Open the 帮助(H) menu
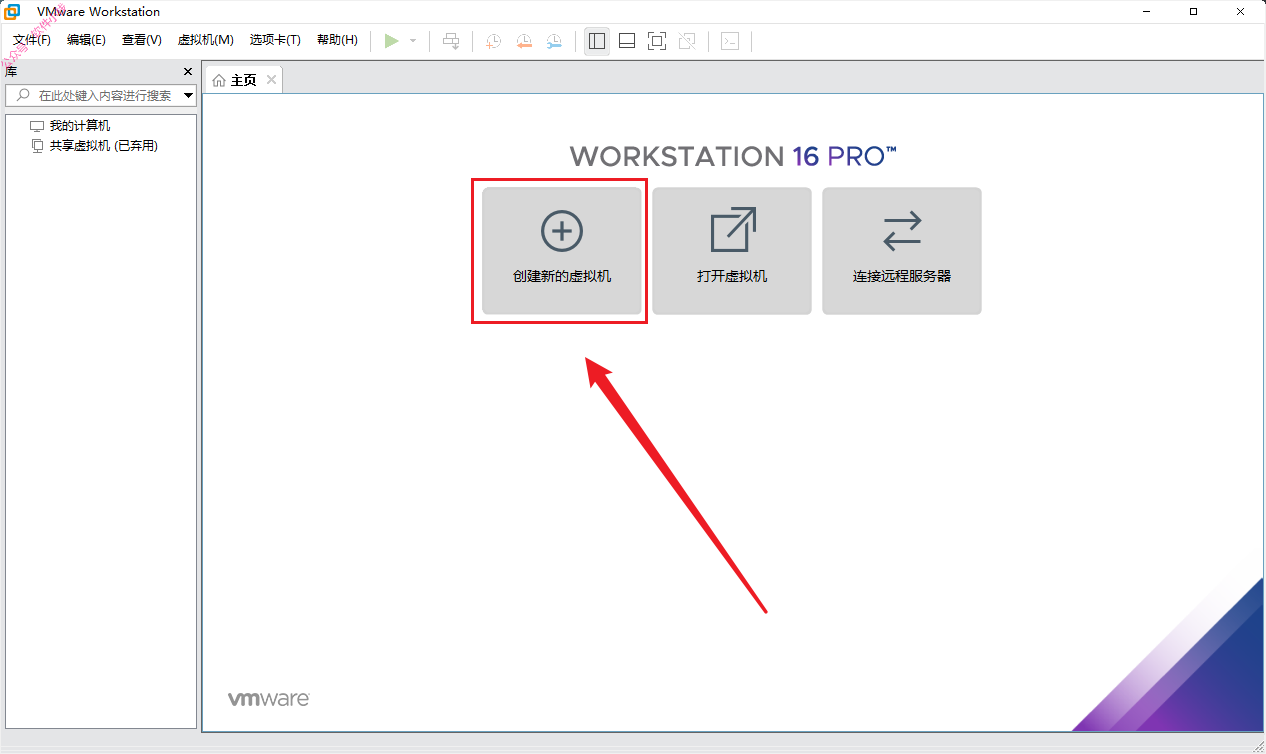The width and height of the screenshot is (1266, 754). pyautogui.click(x=337, y=40)
